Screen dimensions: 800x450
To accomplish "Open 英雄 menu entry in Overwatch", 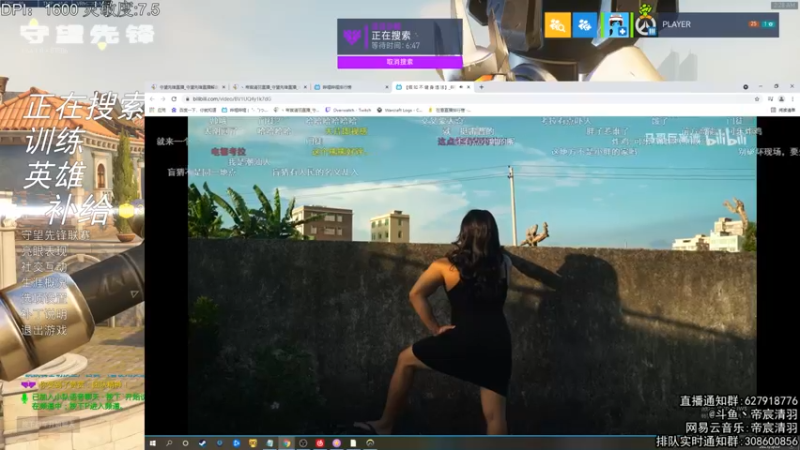I will [x=55, y=175].
